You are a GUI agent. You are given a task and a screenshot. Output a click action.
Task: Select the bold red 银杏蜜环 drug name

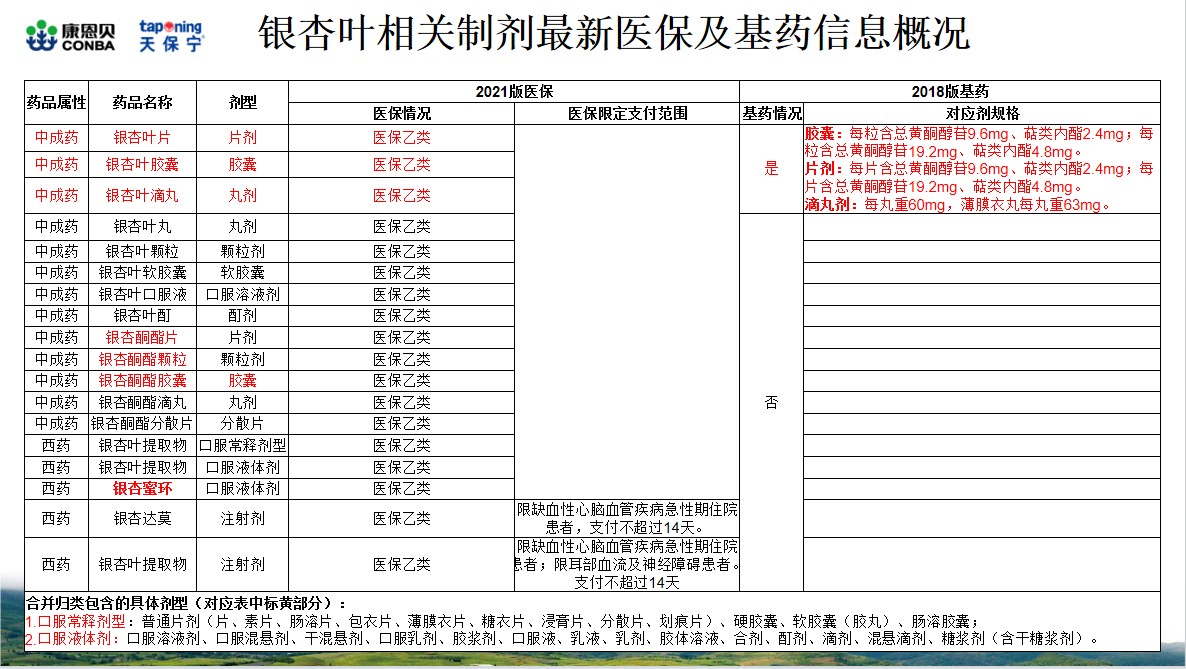point(142,489)
